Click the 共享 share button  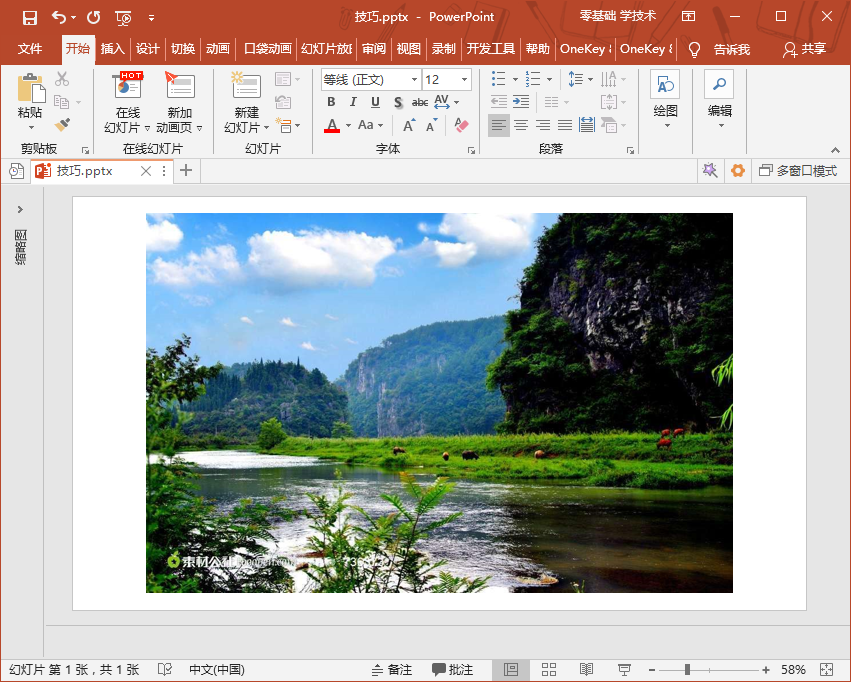pyautogui.click(x=804, y=49)
